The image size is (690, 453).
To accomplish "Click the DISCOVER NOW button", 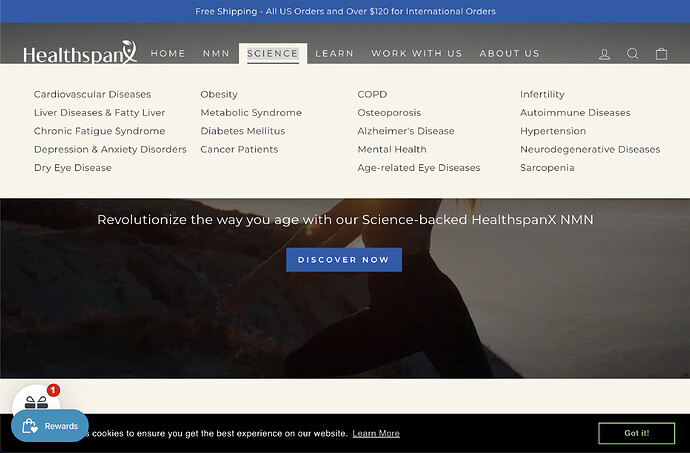I will coord(344,260).
